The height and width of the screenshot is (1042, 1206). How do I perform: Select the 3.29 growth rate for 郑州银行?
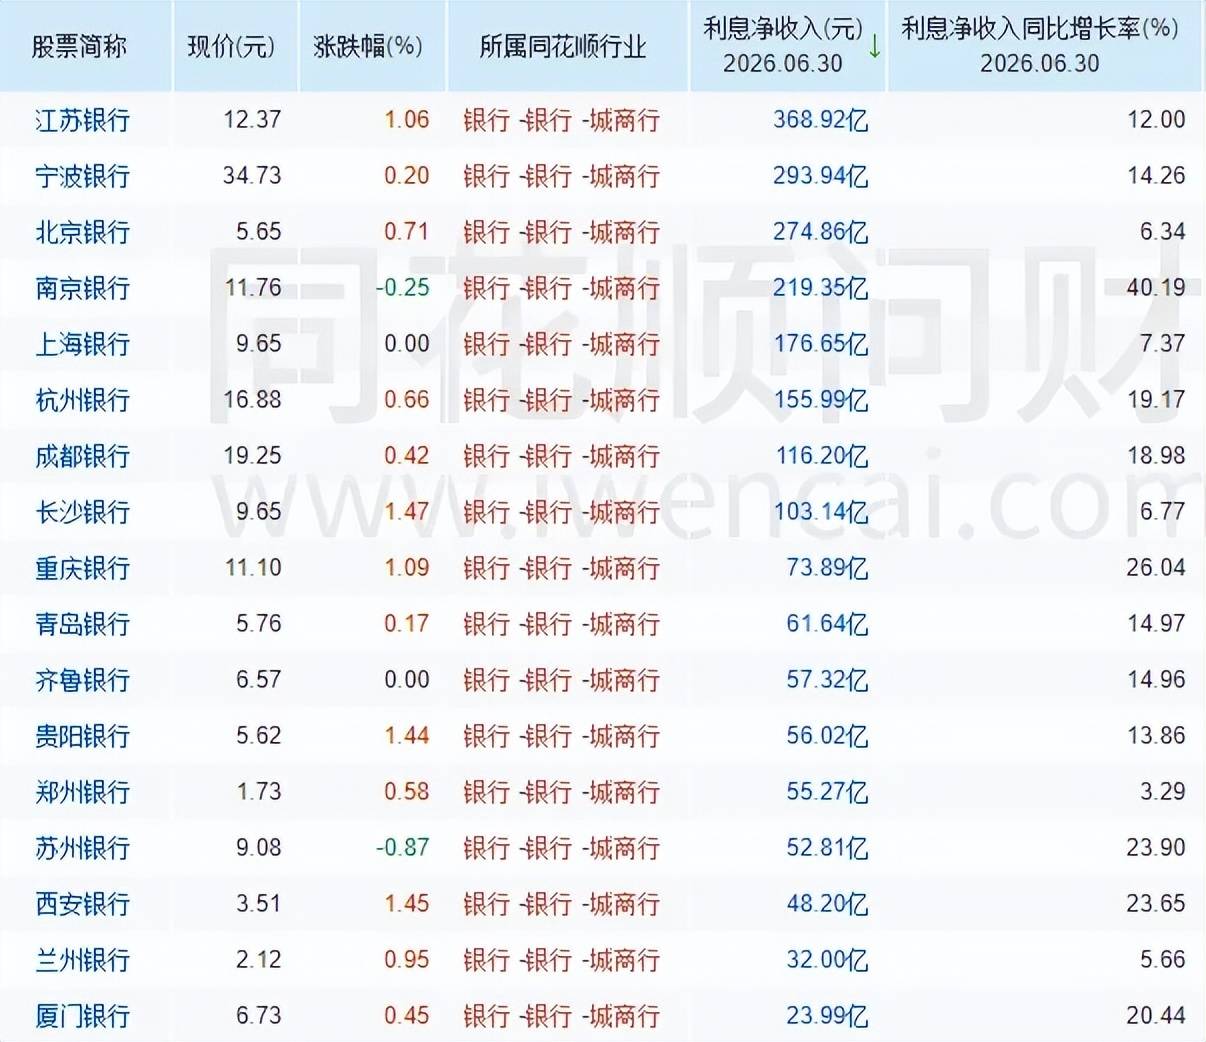[x=1162, y=792]
